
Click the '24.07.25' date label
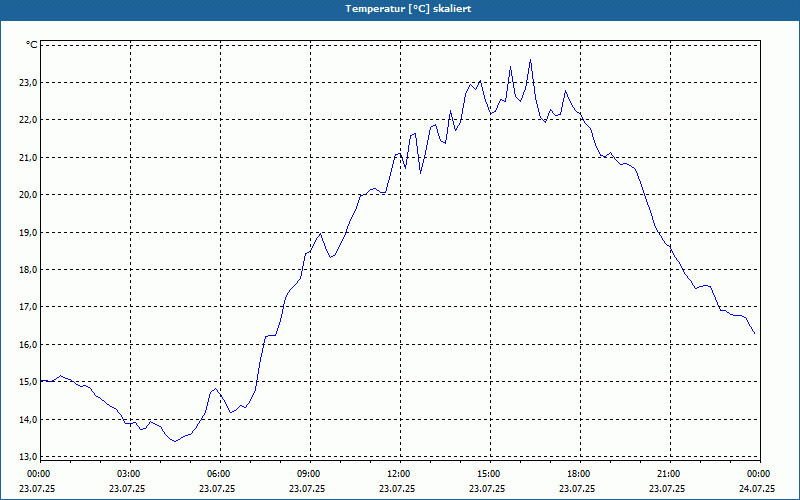[757, 488]
